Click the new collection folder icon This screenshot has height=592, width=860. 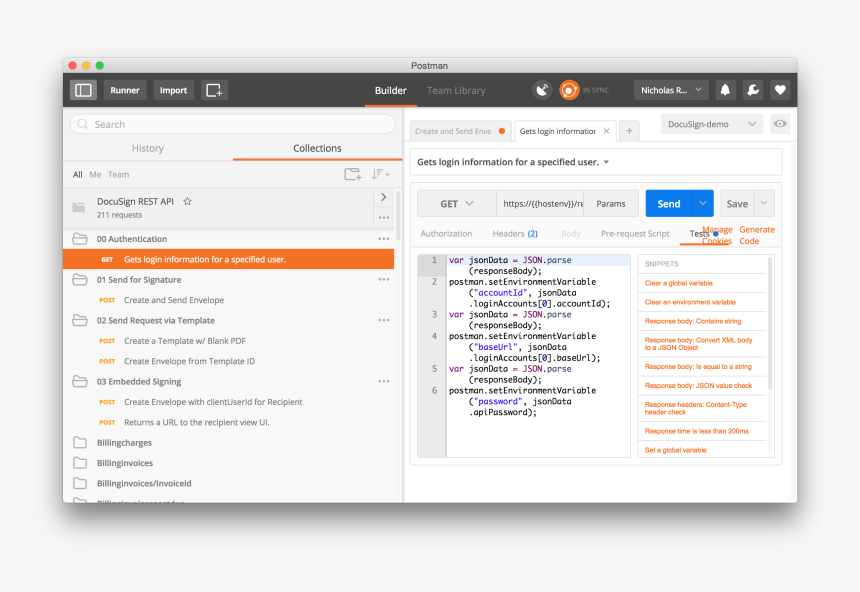(353, 174)
